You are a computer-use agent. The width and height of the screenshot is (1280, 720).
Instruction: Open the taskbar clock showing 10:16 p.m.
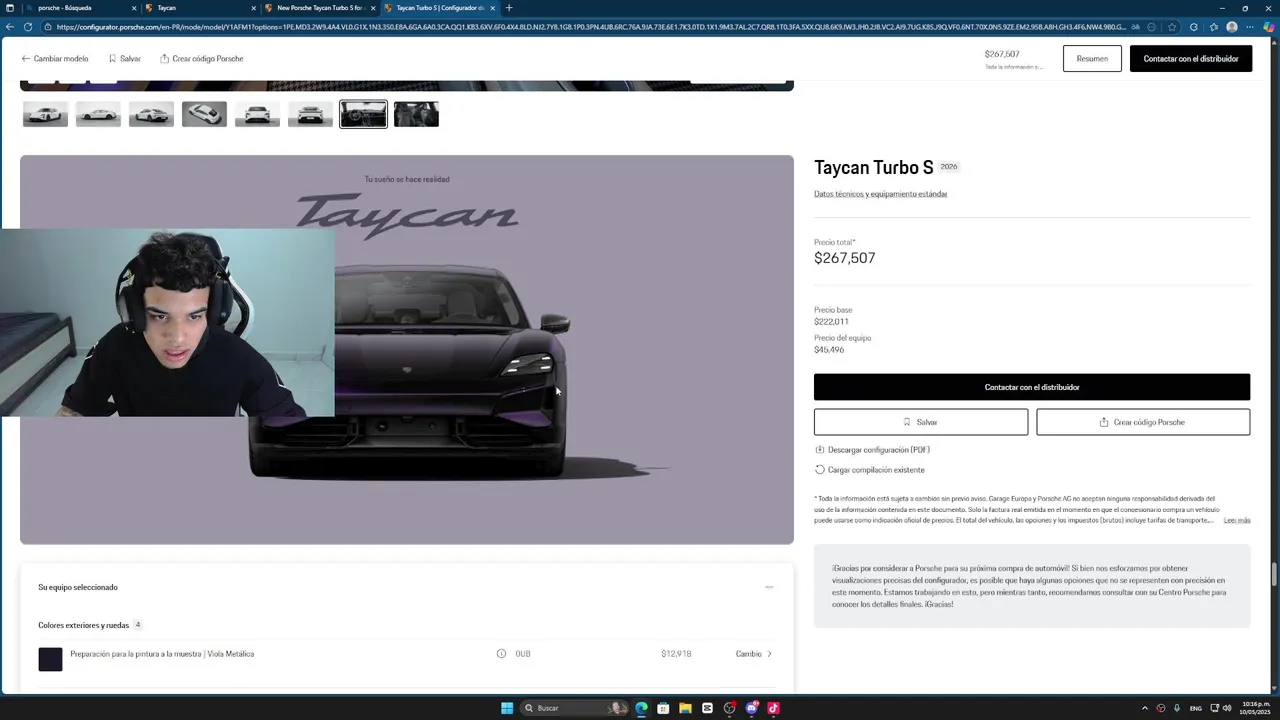[x=1255, y=708]
